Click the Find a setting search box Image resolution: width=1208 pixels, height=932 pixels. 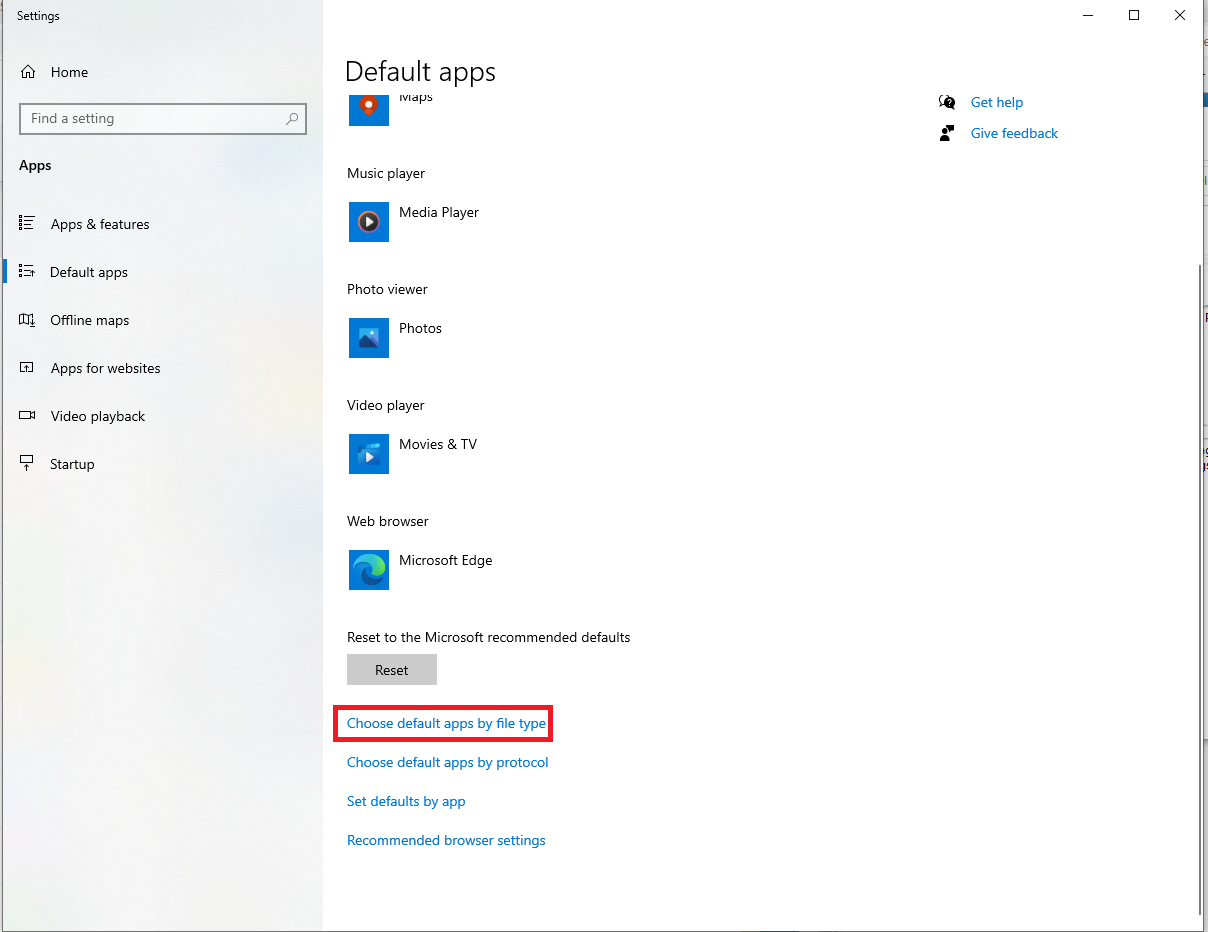163,118
